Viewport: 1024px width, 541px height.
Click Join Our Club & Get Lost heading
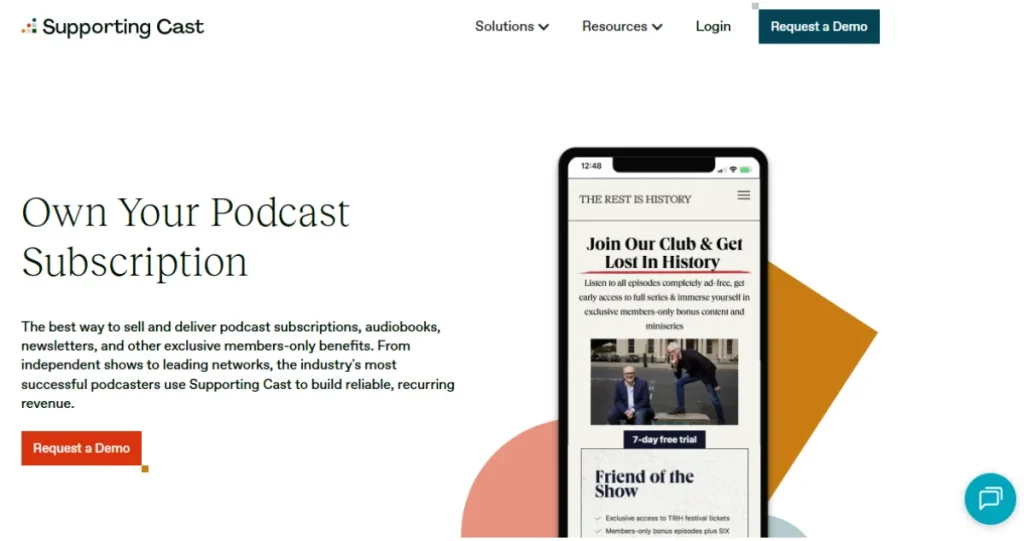coord(664,253)
